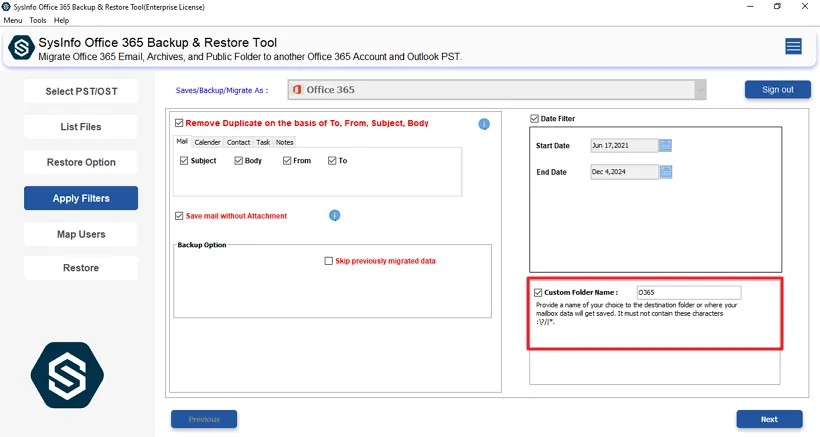Open the End Date calendar picker icon
Screen dimensions: 820x437
click(666, 172)
